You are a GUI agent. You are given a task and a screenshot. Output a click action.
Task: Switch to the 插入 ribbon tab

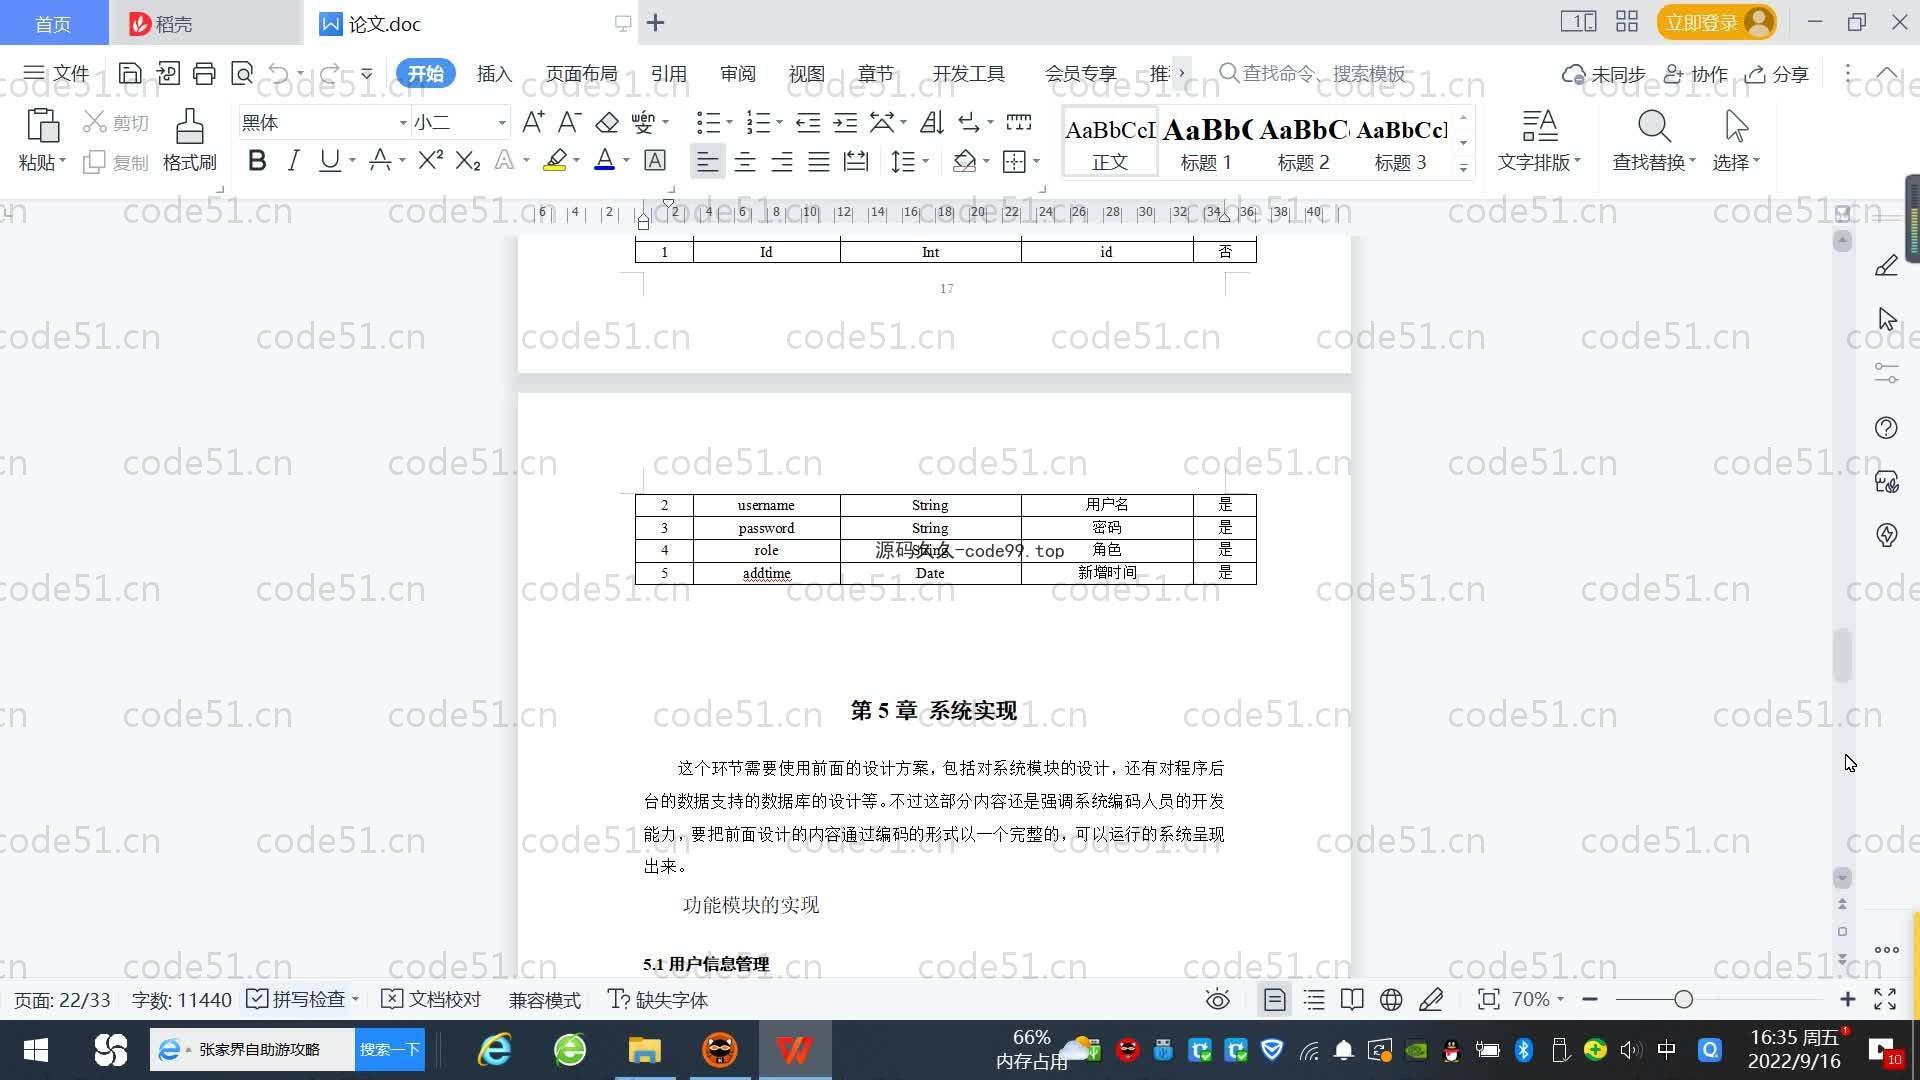[494, 73]
